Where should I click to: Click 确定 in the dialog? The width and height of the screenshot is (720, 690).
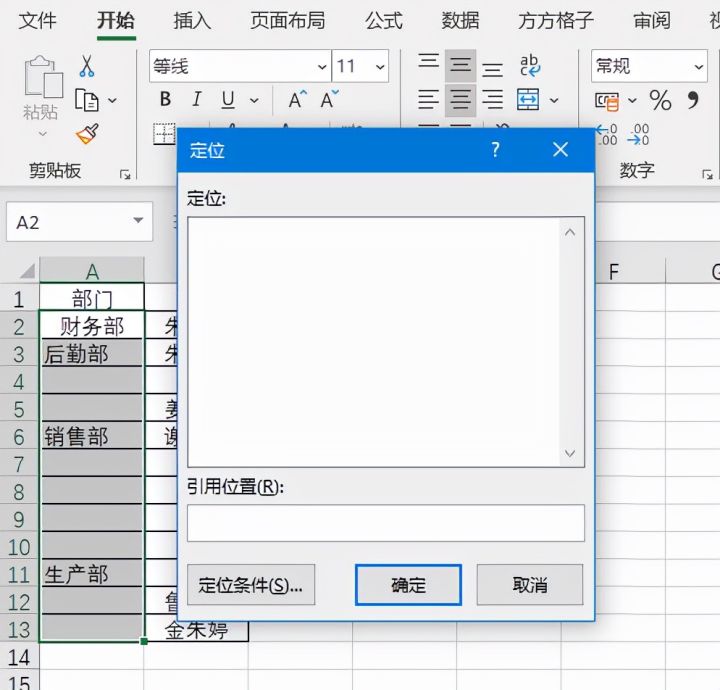coord(408,585)
